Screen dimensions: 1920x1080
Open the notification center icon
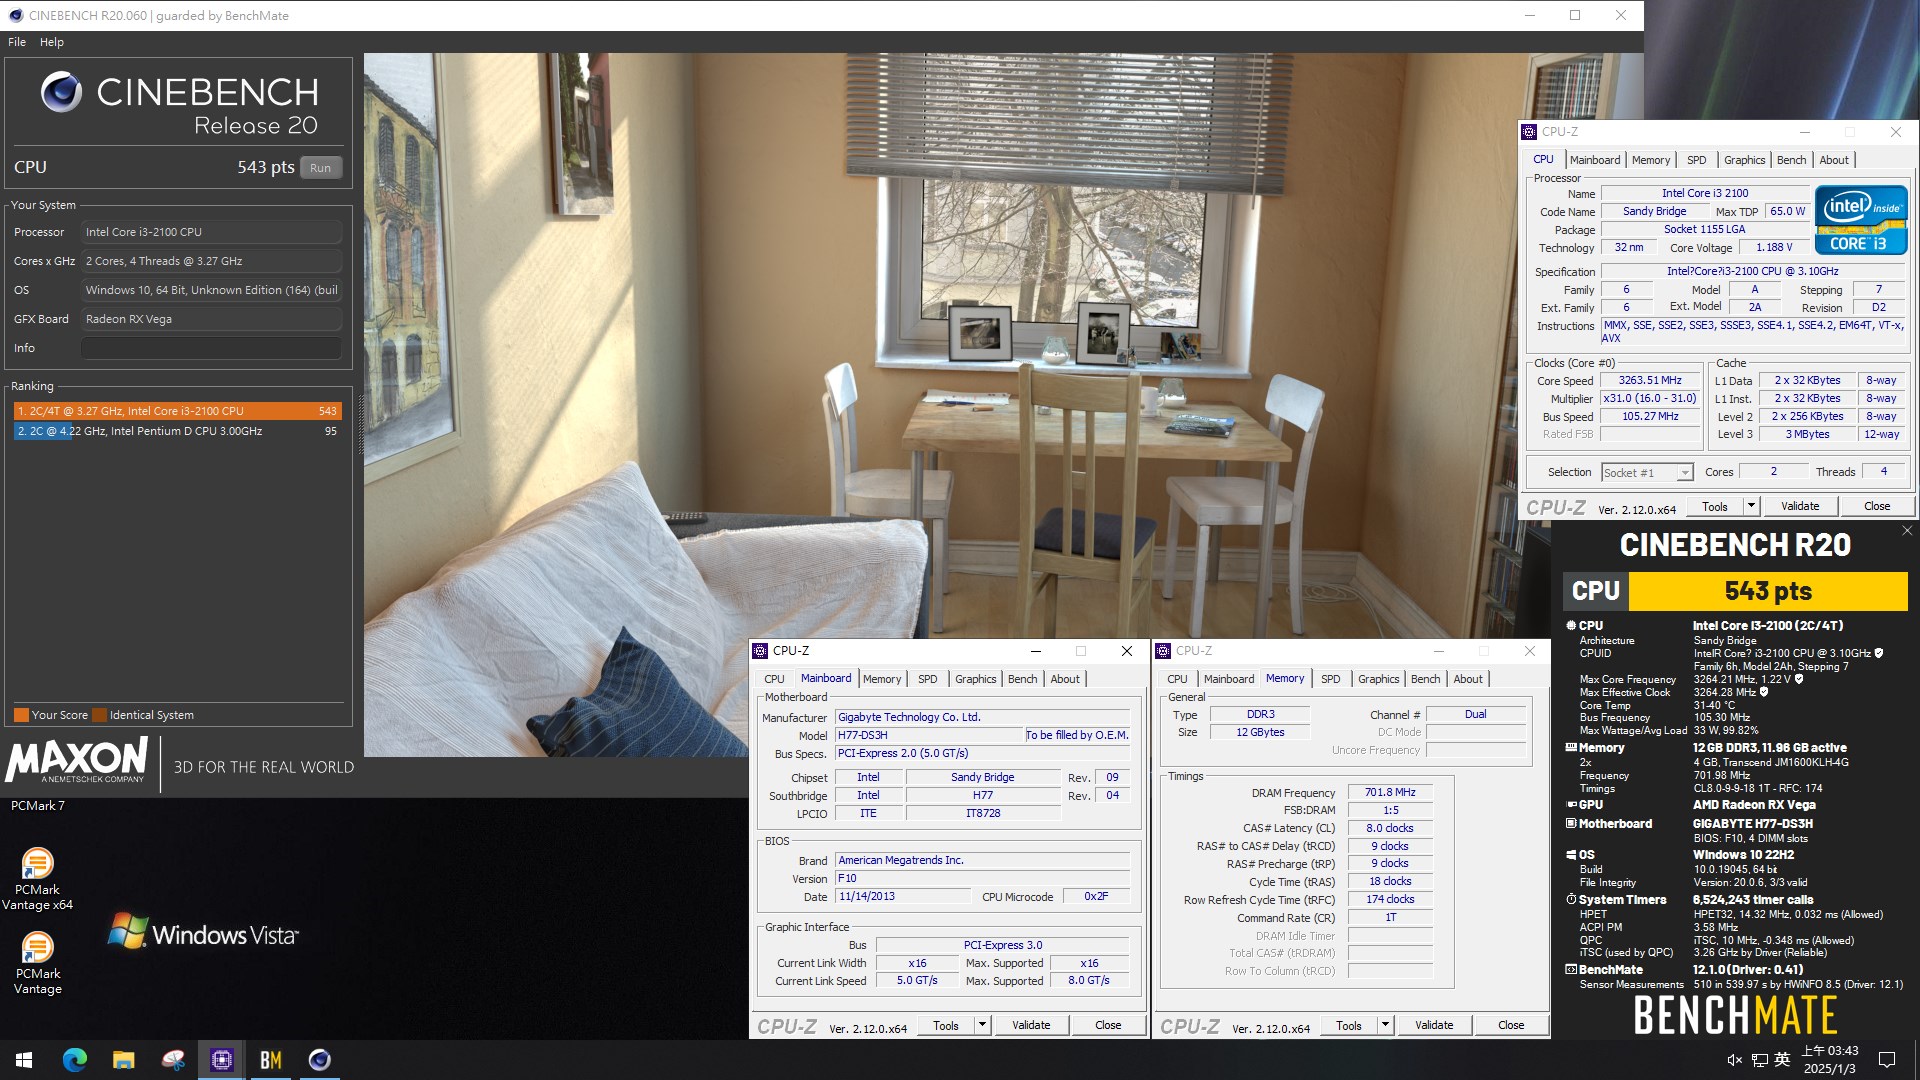coord(1887,1060)
